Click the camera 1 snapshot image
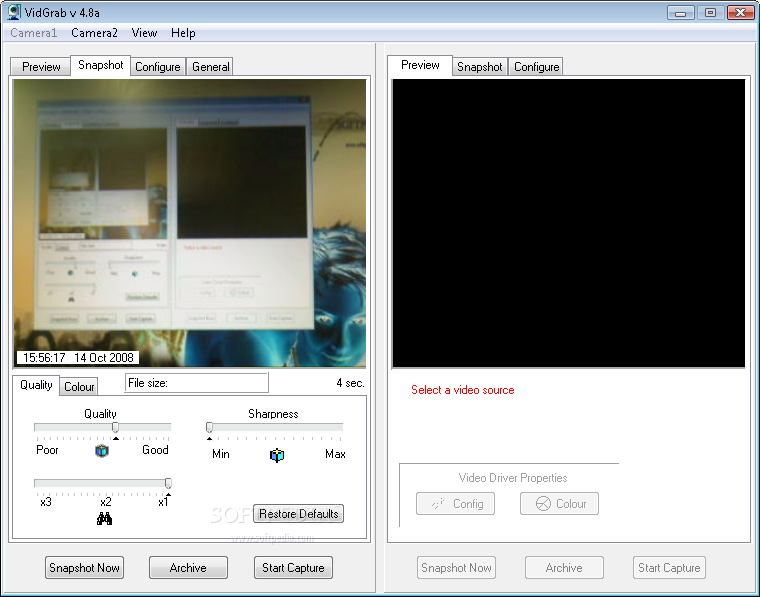 coord(190,223)
